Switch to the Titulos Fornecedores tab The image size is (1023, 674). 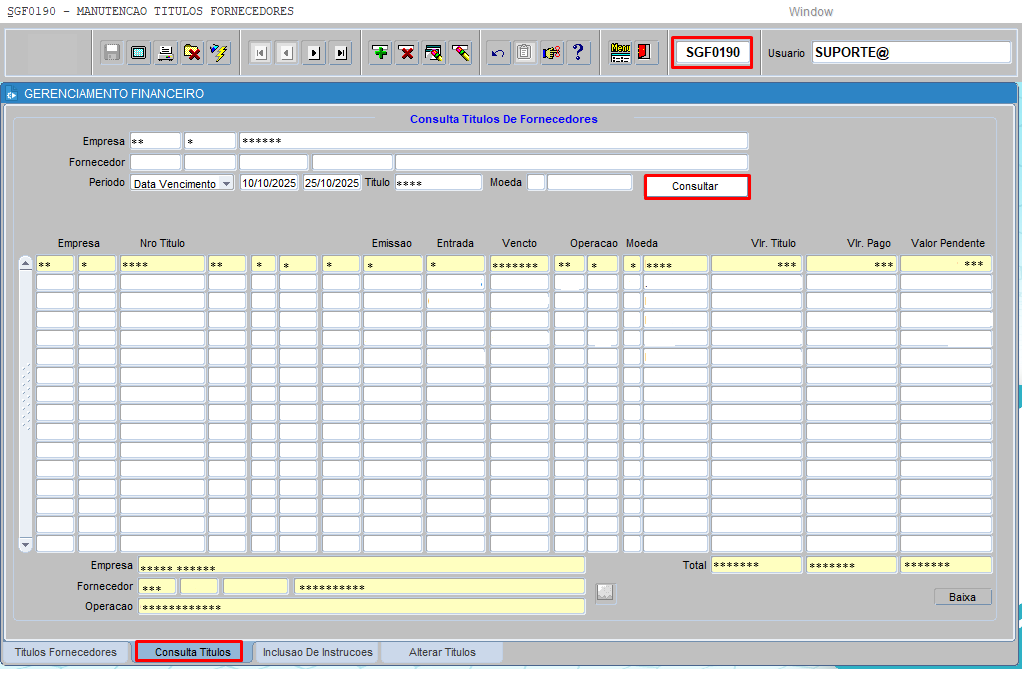tap(66, 652)
